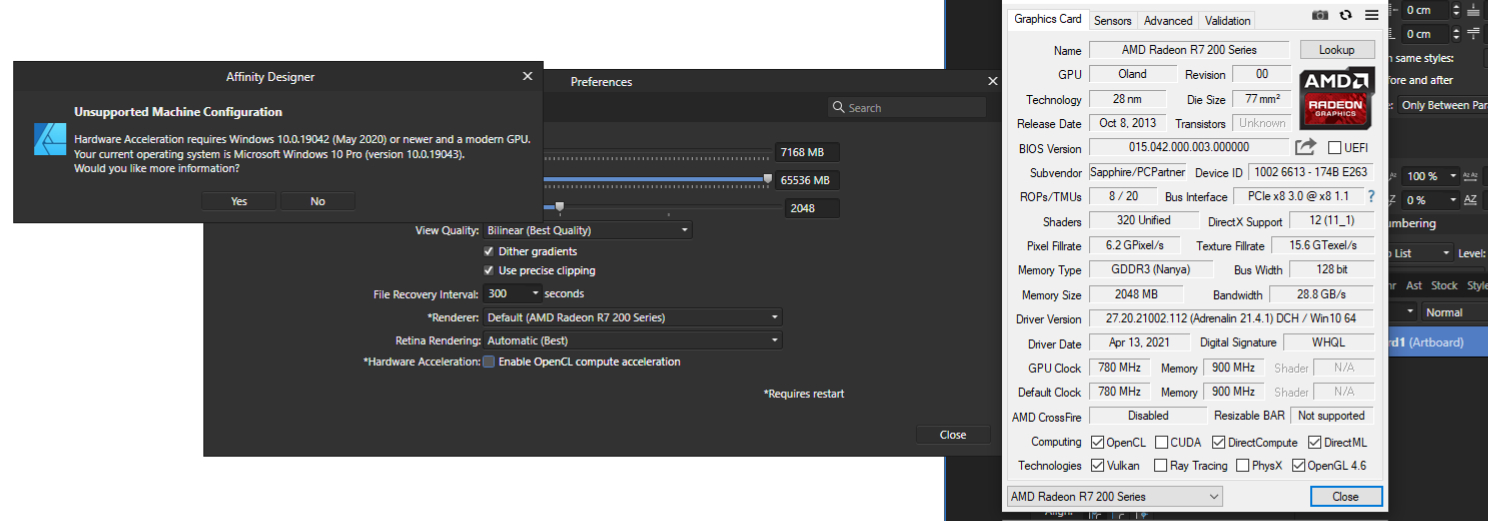Click Close in the Preferences window
The height and width of the screenshot is (521, 1488).
[x=953, y=434]
